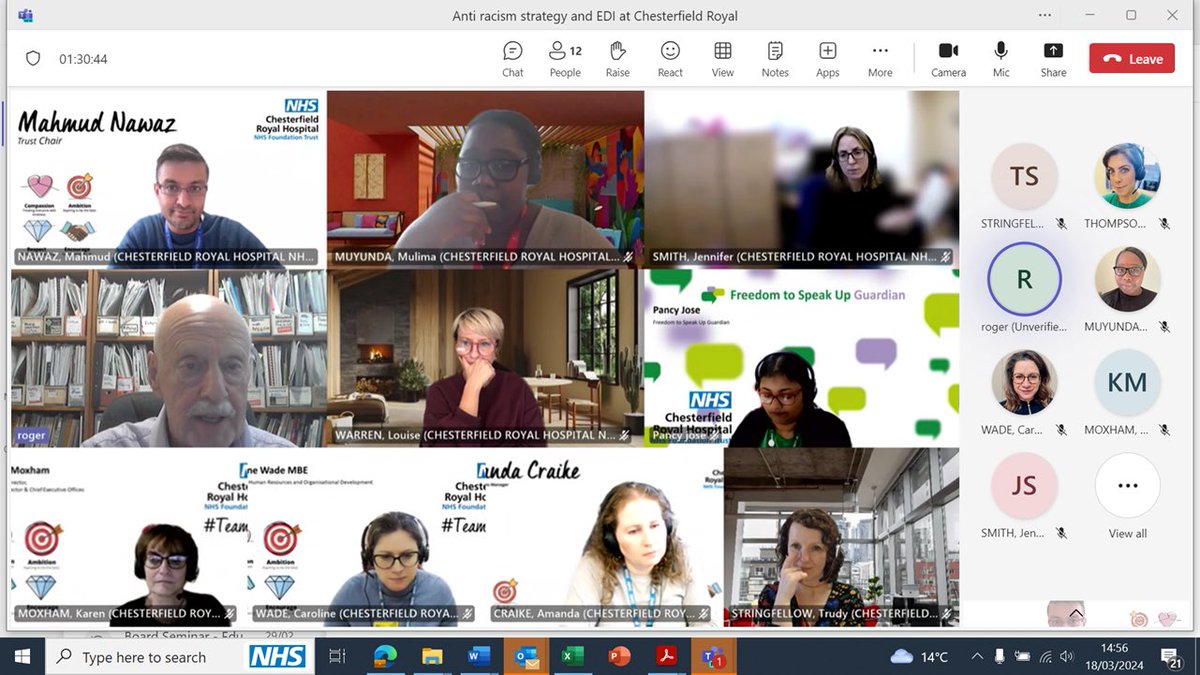Click Wade's sidebar avatar
Screen dimensions: 1200x675
1024,383
